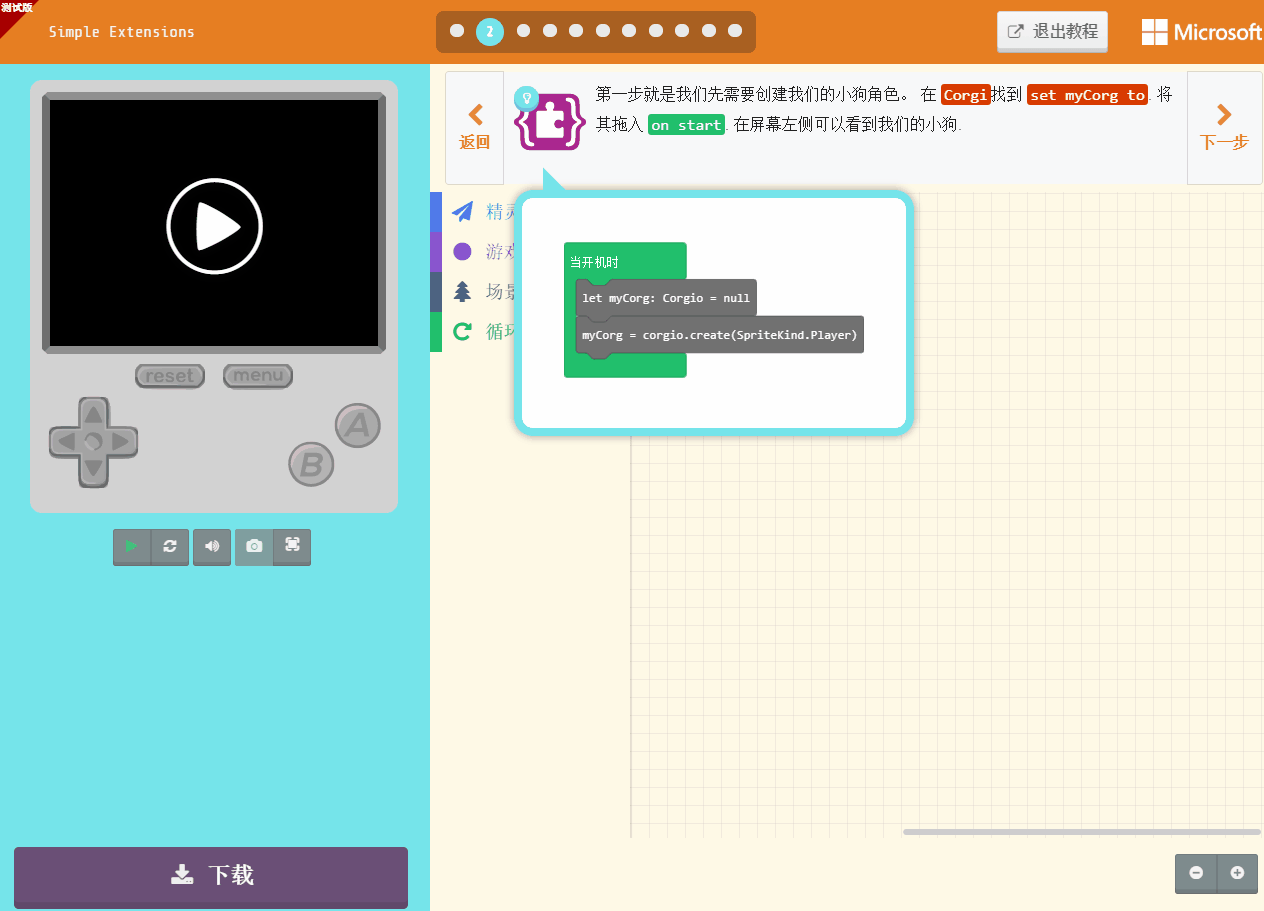Image resolution: width=1264 pixels, height=911 pixels.
Task: Mute the simulator sound
Action: pos(211,546)
